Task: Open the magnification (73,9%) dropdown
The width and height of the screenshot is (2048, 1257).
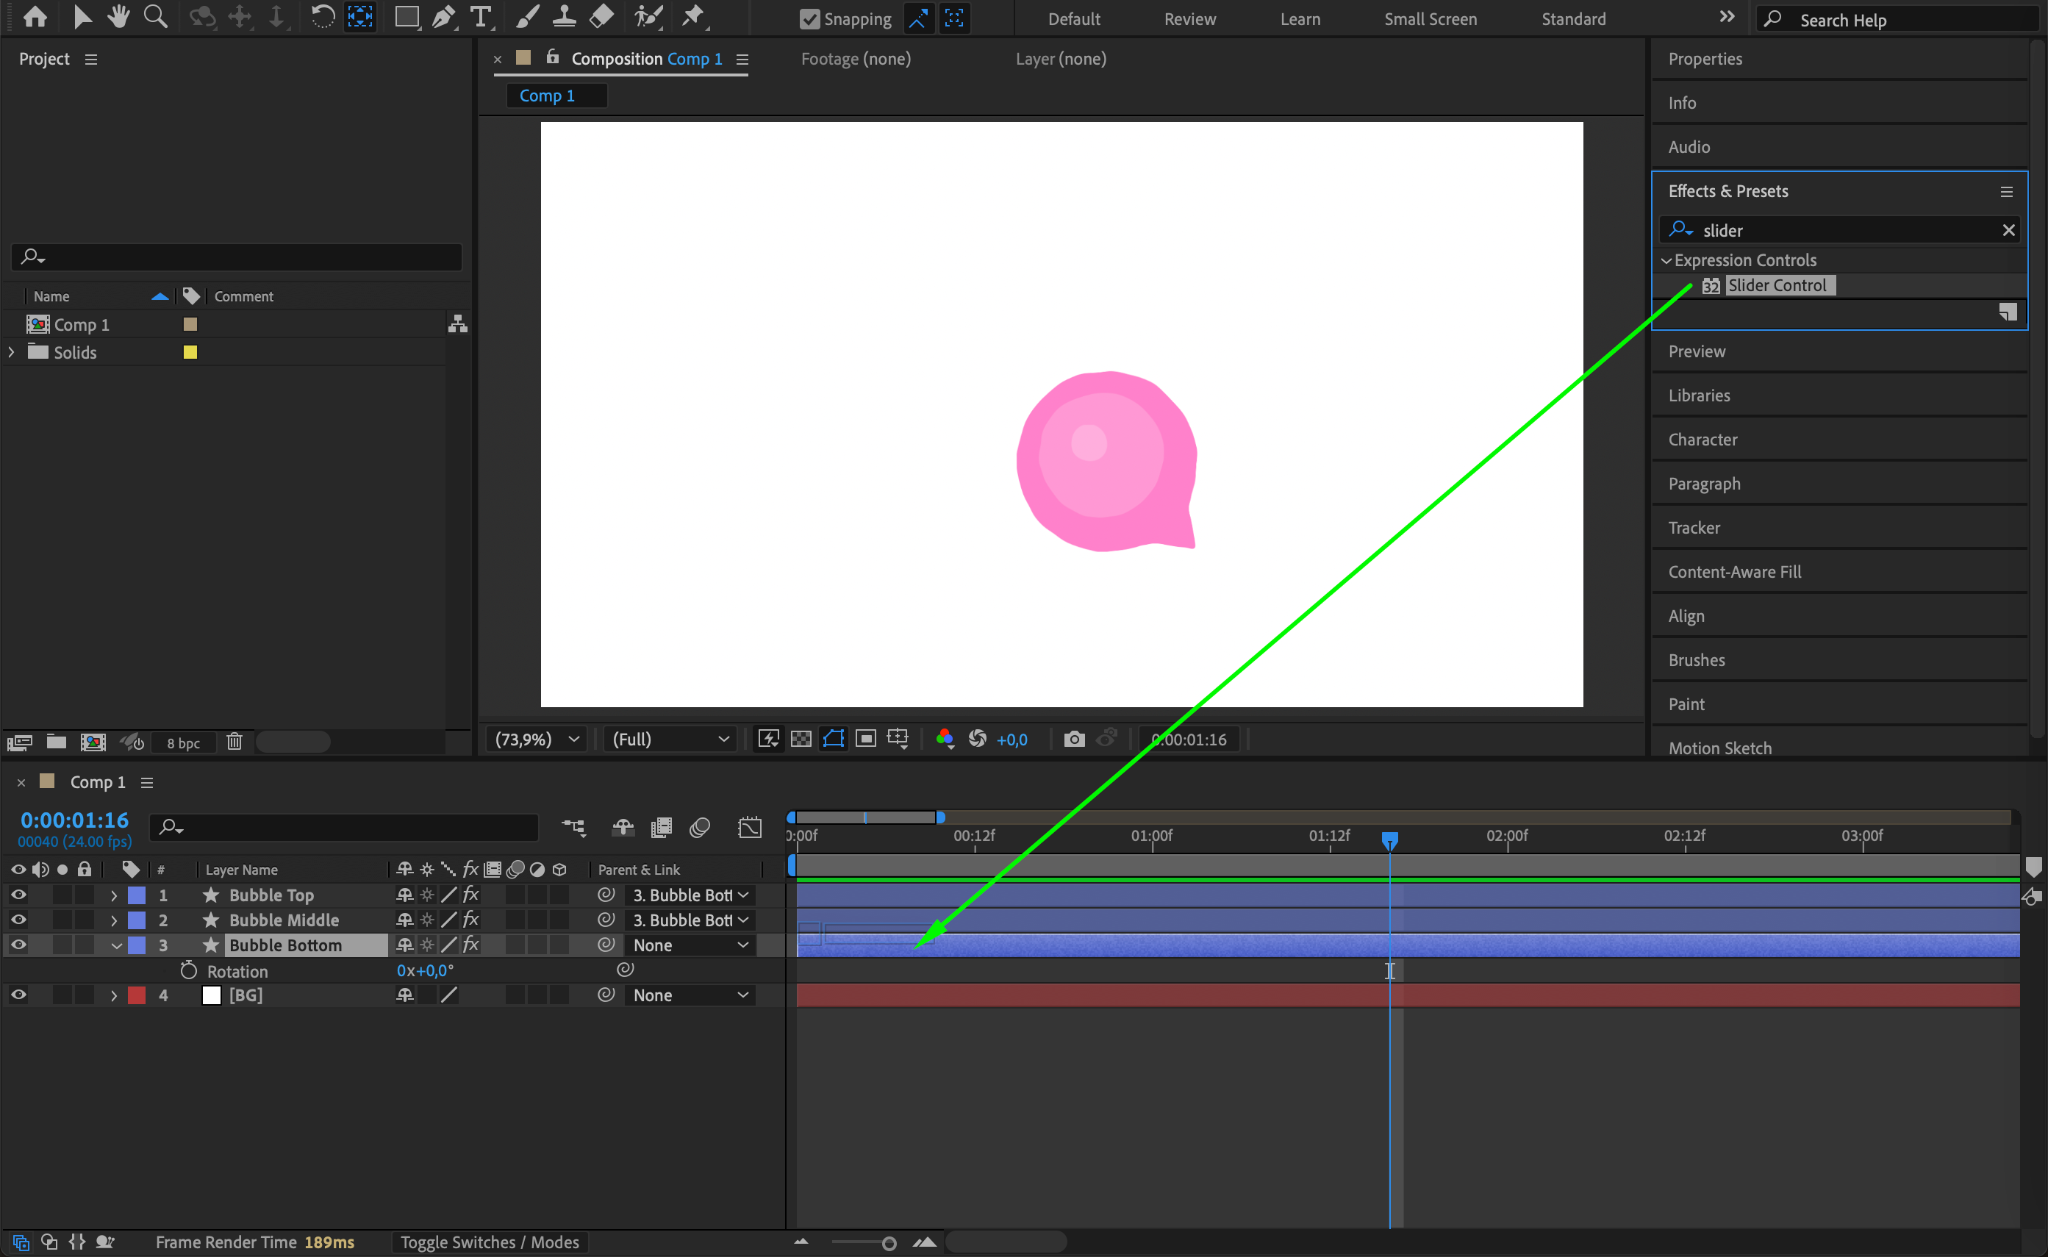Action: (x=538, y=739)
